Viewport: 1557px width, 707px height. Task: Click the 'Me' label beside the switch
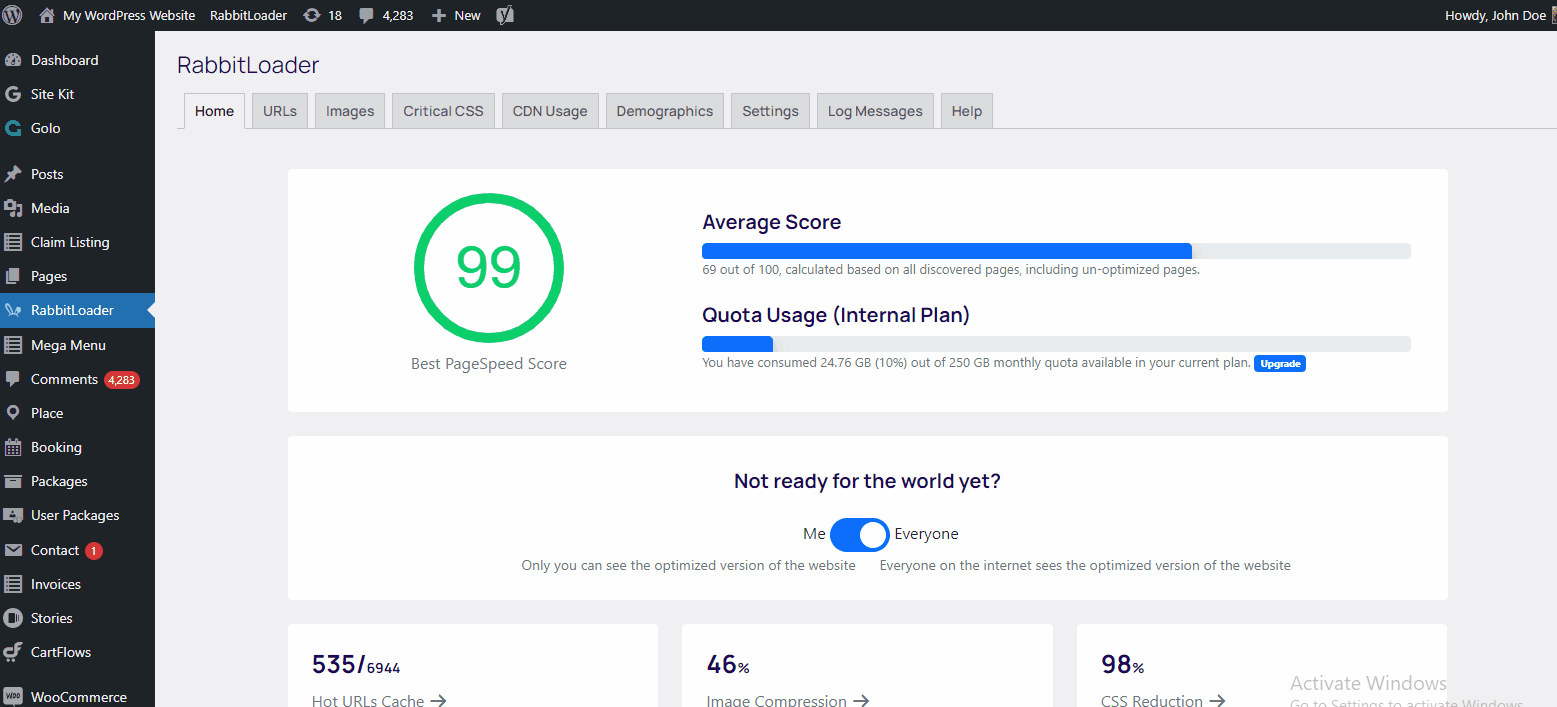pos(814,534)
